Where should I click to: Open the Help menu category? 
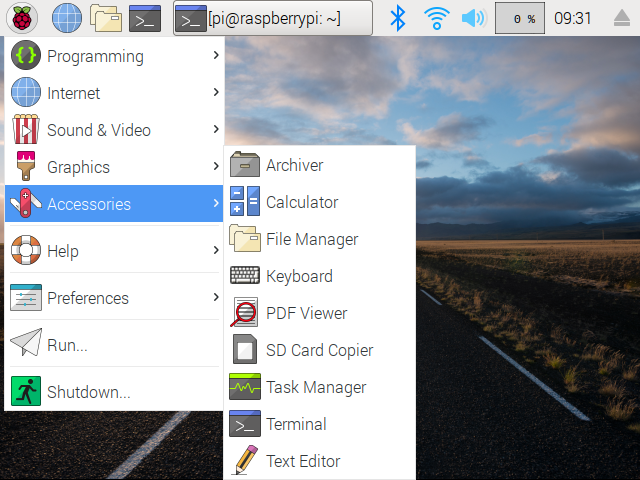(x=114, y=250)
